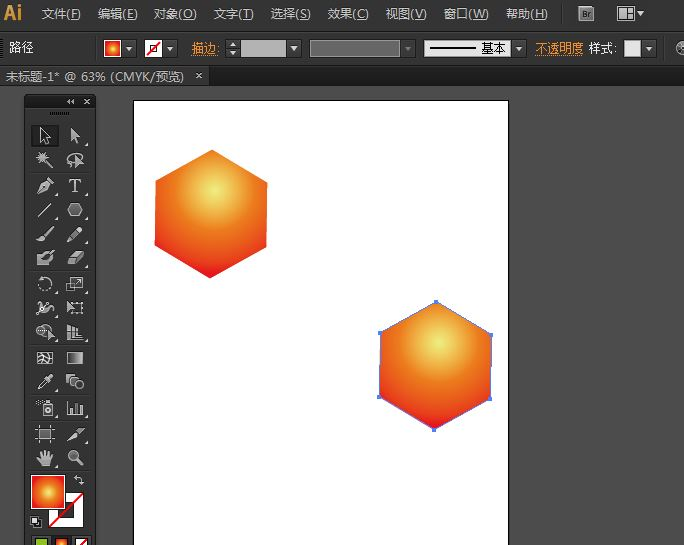Choose the Zoom magnifier tool

[75, 458]
